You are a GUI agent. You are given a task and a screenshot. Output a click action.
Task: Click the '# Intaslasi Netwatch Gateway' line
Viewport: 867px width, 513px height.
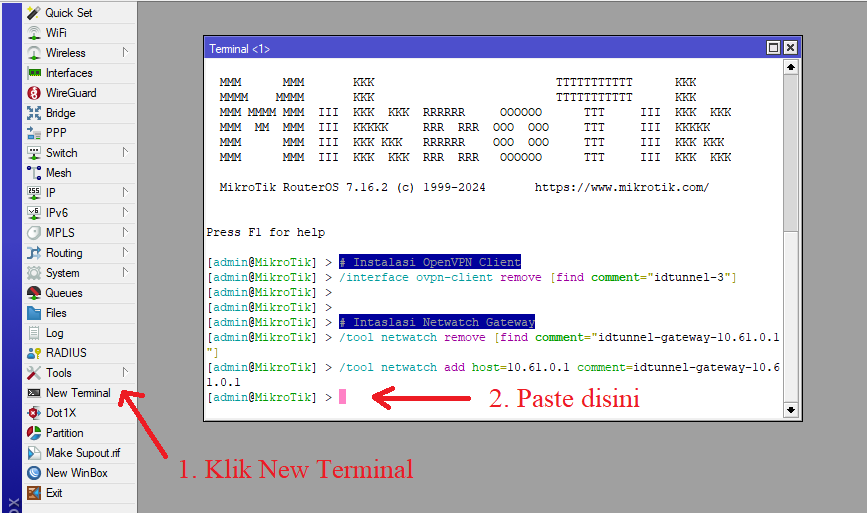[437, 322]
